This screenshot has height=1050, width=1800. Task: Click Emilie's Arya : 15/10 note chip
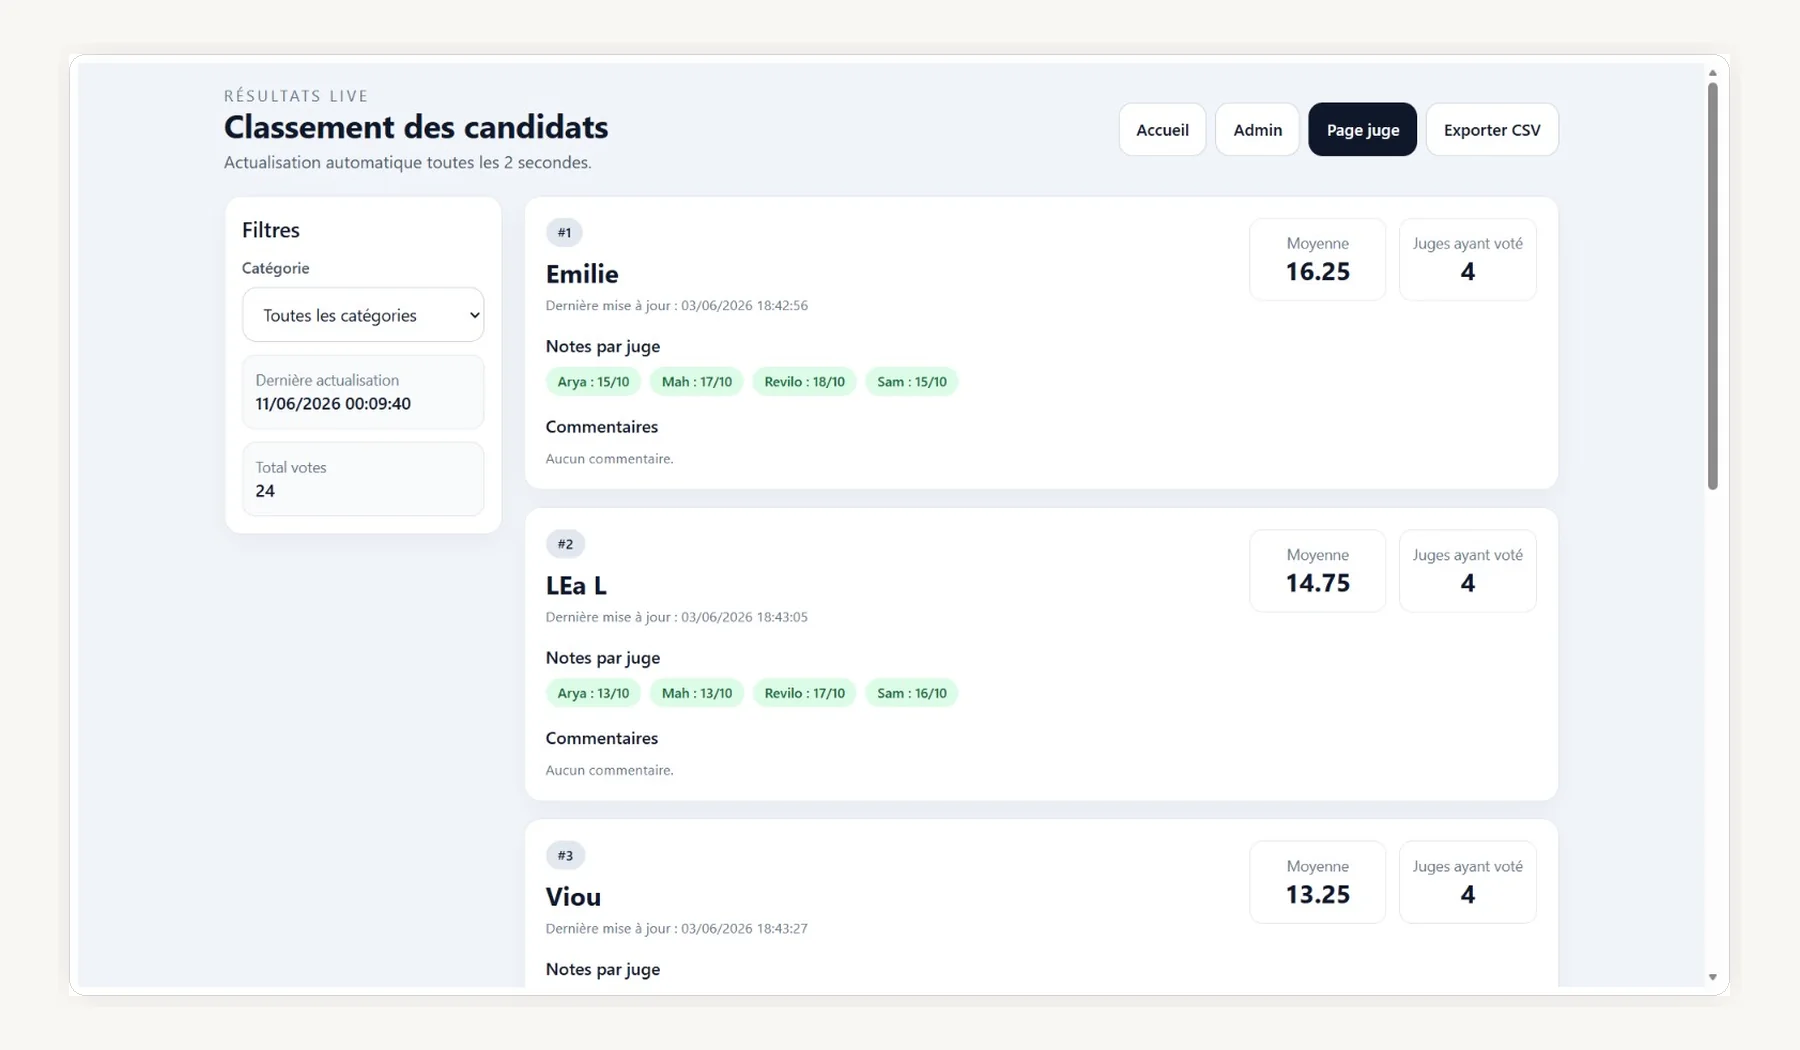point(593,382)
